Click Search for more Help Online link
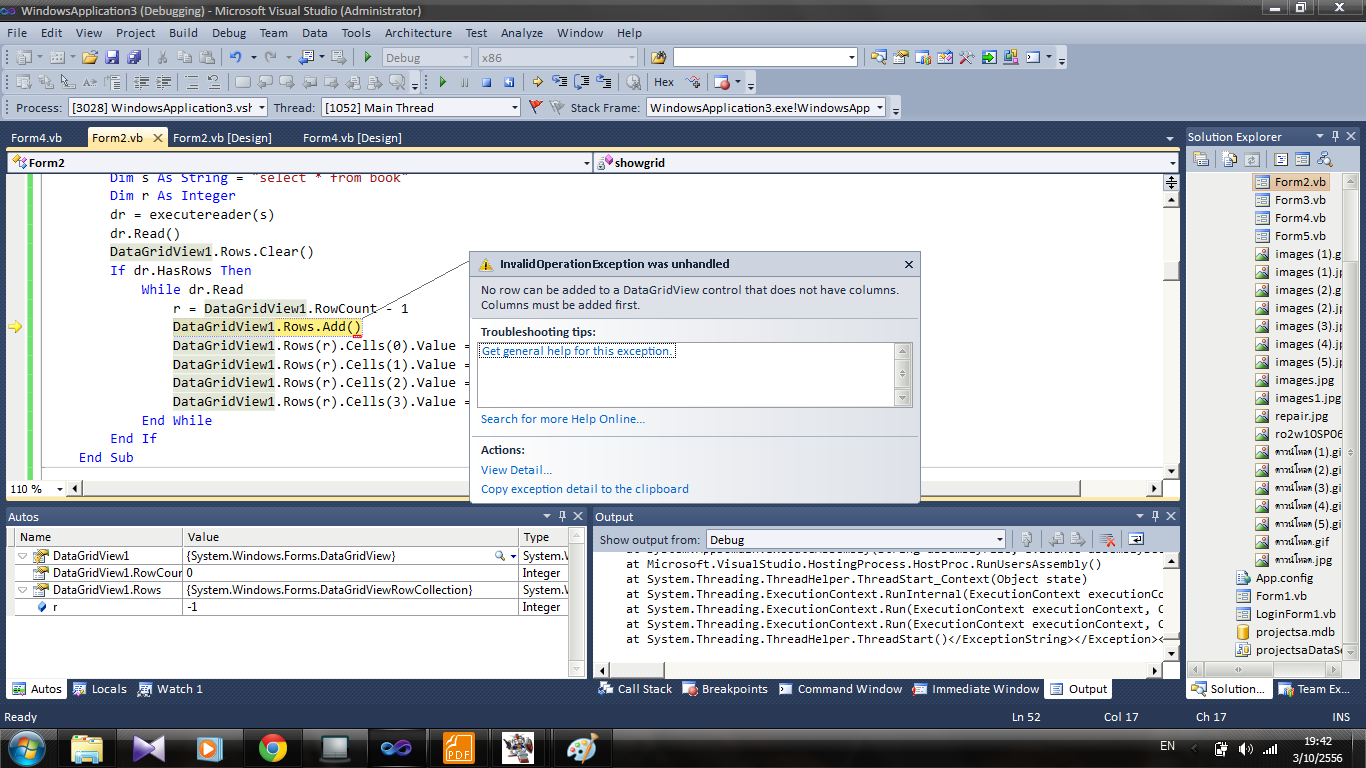The width and height of the screenshot is (1366, 768). [x=563, y=419]
